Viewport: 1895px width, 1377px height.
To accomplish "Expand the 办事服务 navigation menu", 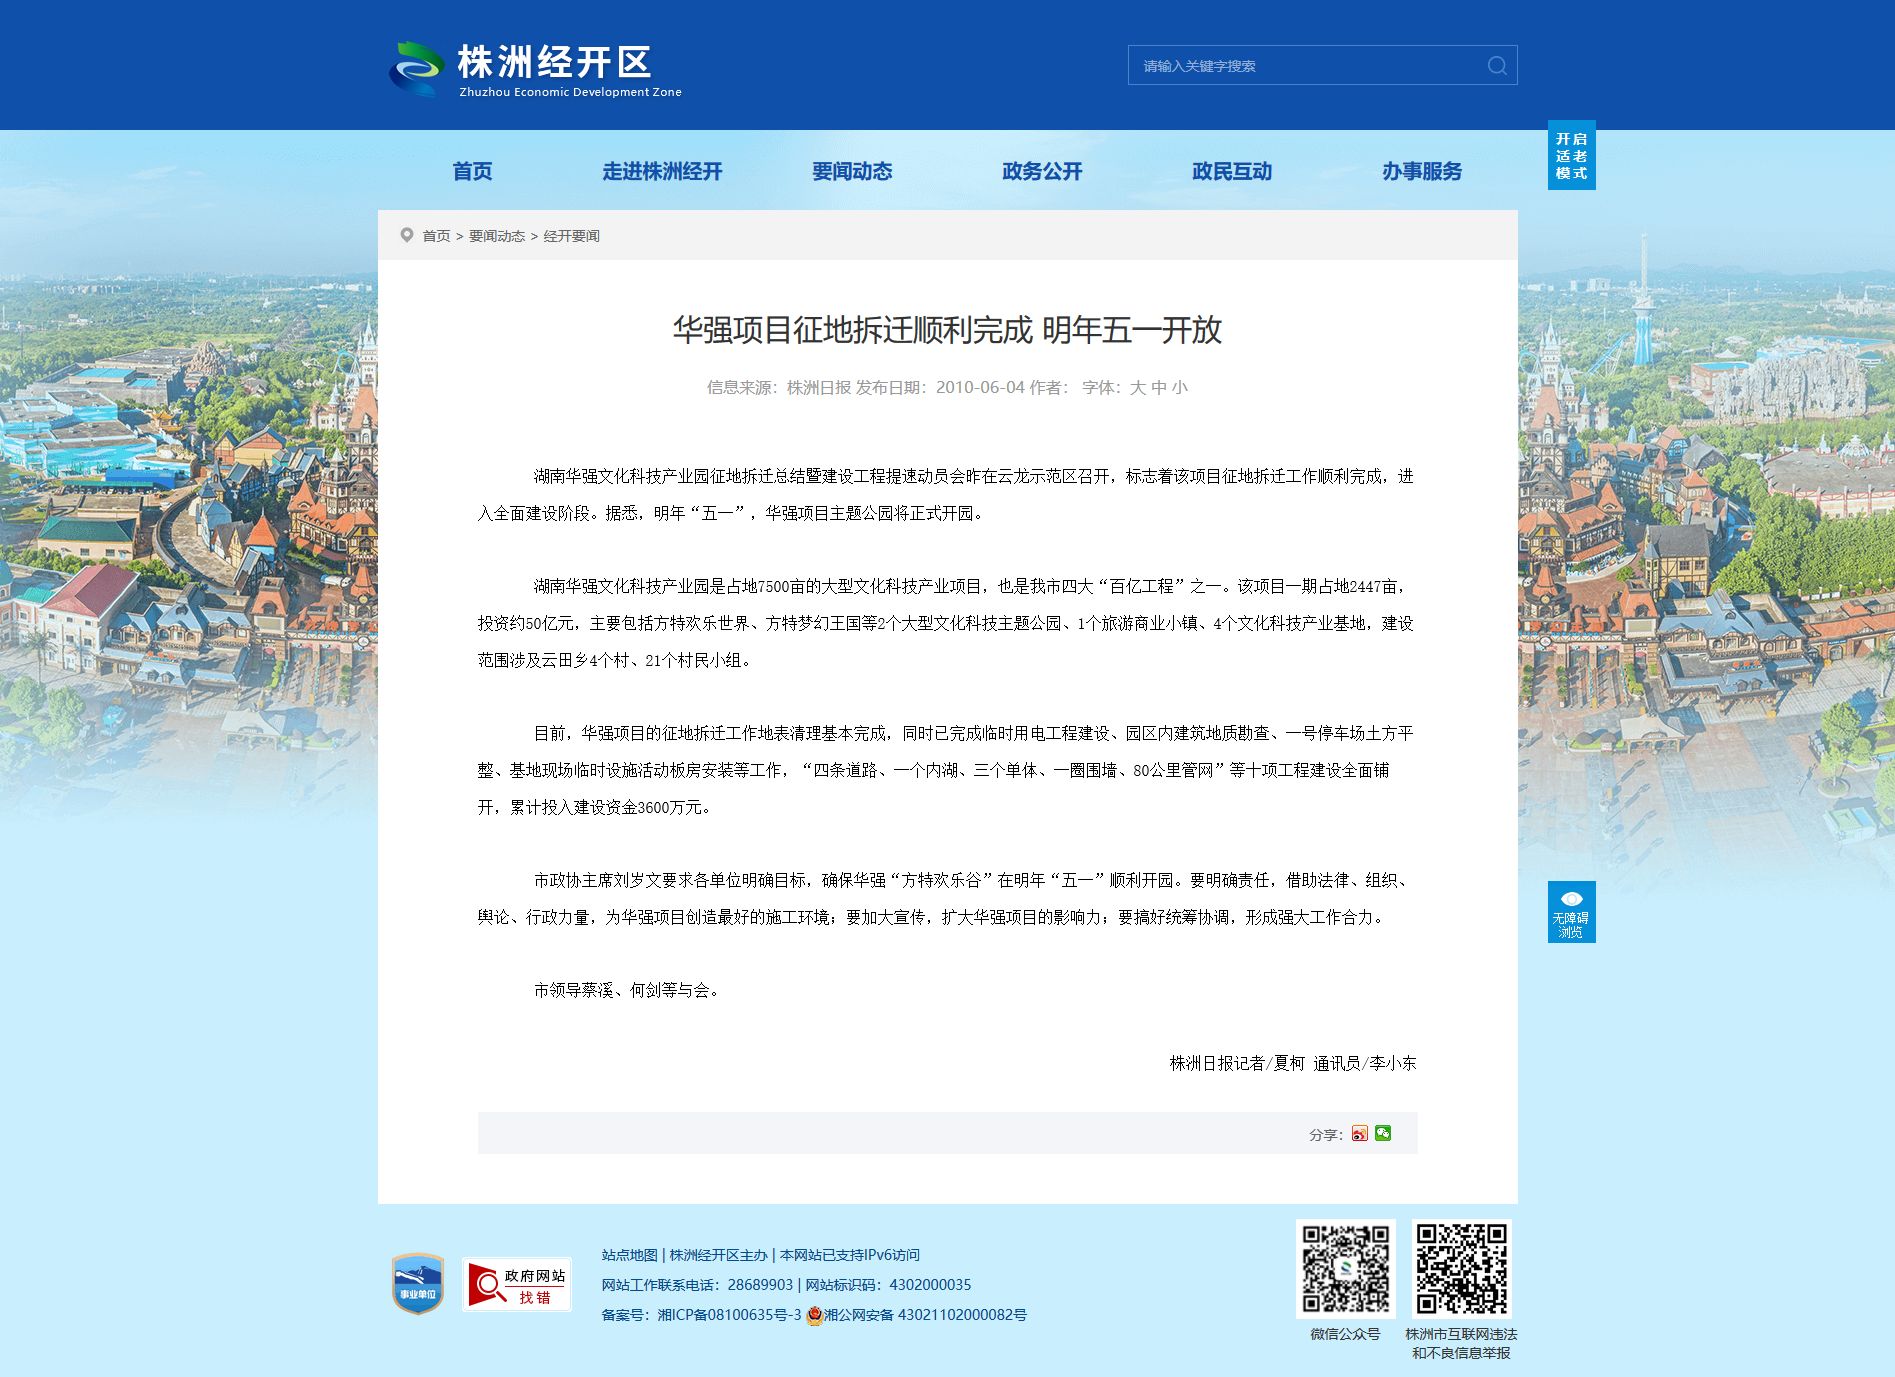I will point(1421,172).
